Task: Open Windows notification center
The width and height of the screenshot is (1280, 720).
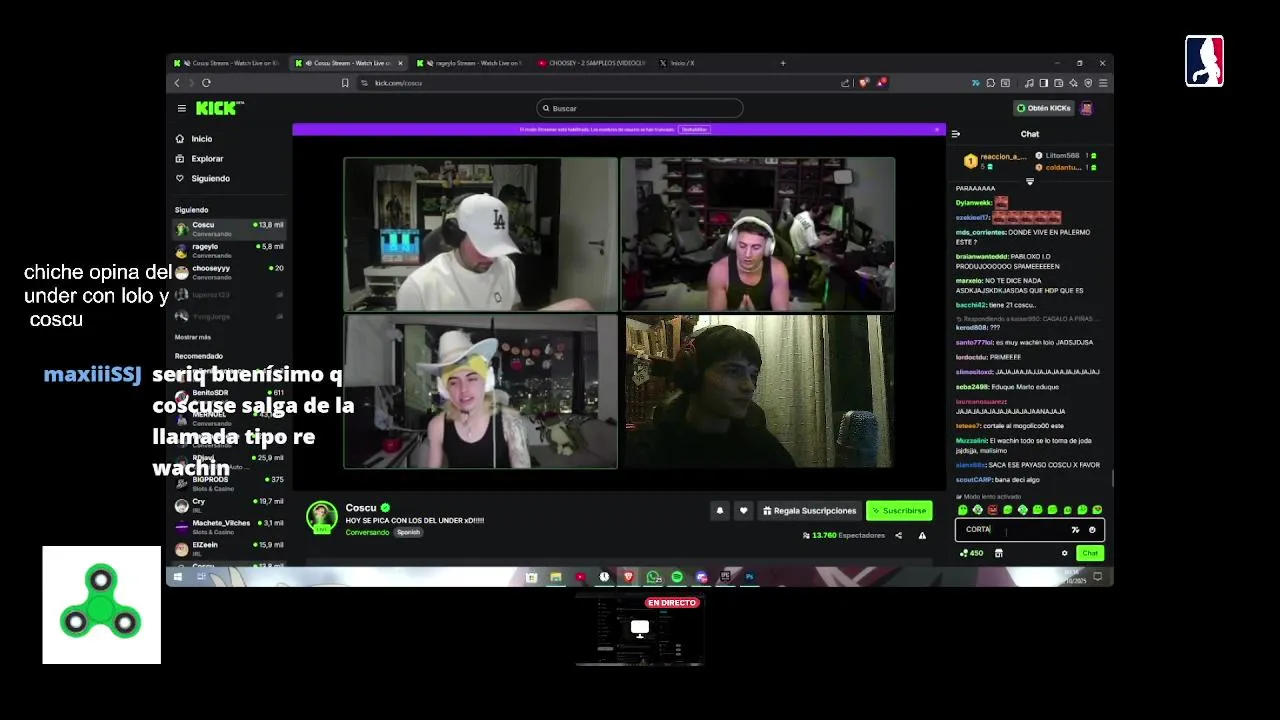Action: [x=1097, y=577]
